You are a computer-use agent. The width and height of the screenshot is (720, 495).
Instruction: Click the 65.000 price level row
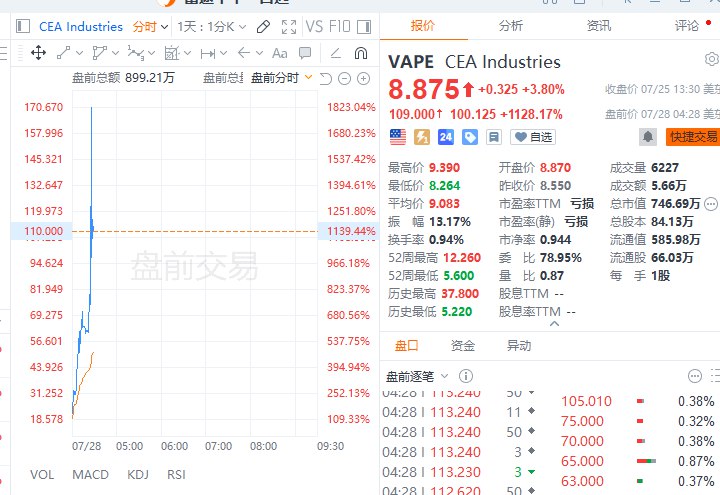point(638,461)
